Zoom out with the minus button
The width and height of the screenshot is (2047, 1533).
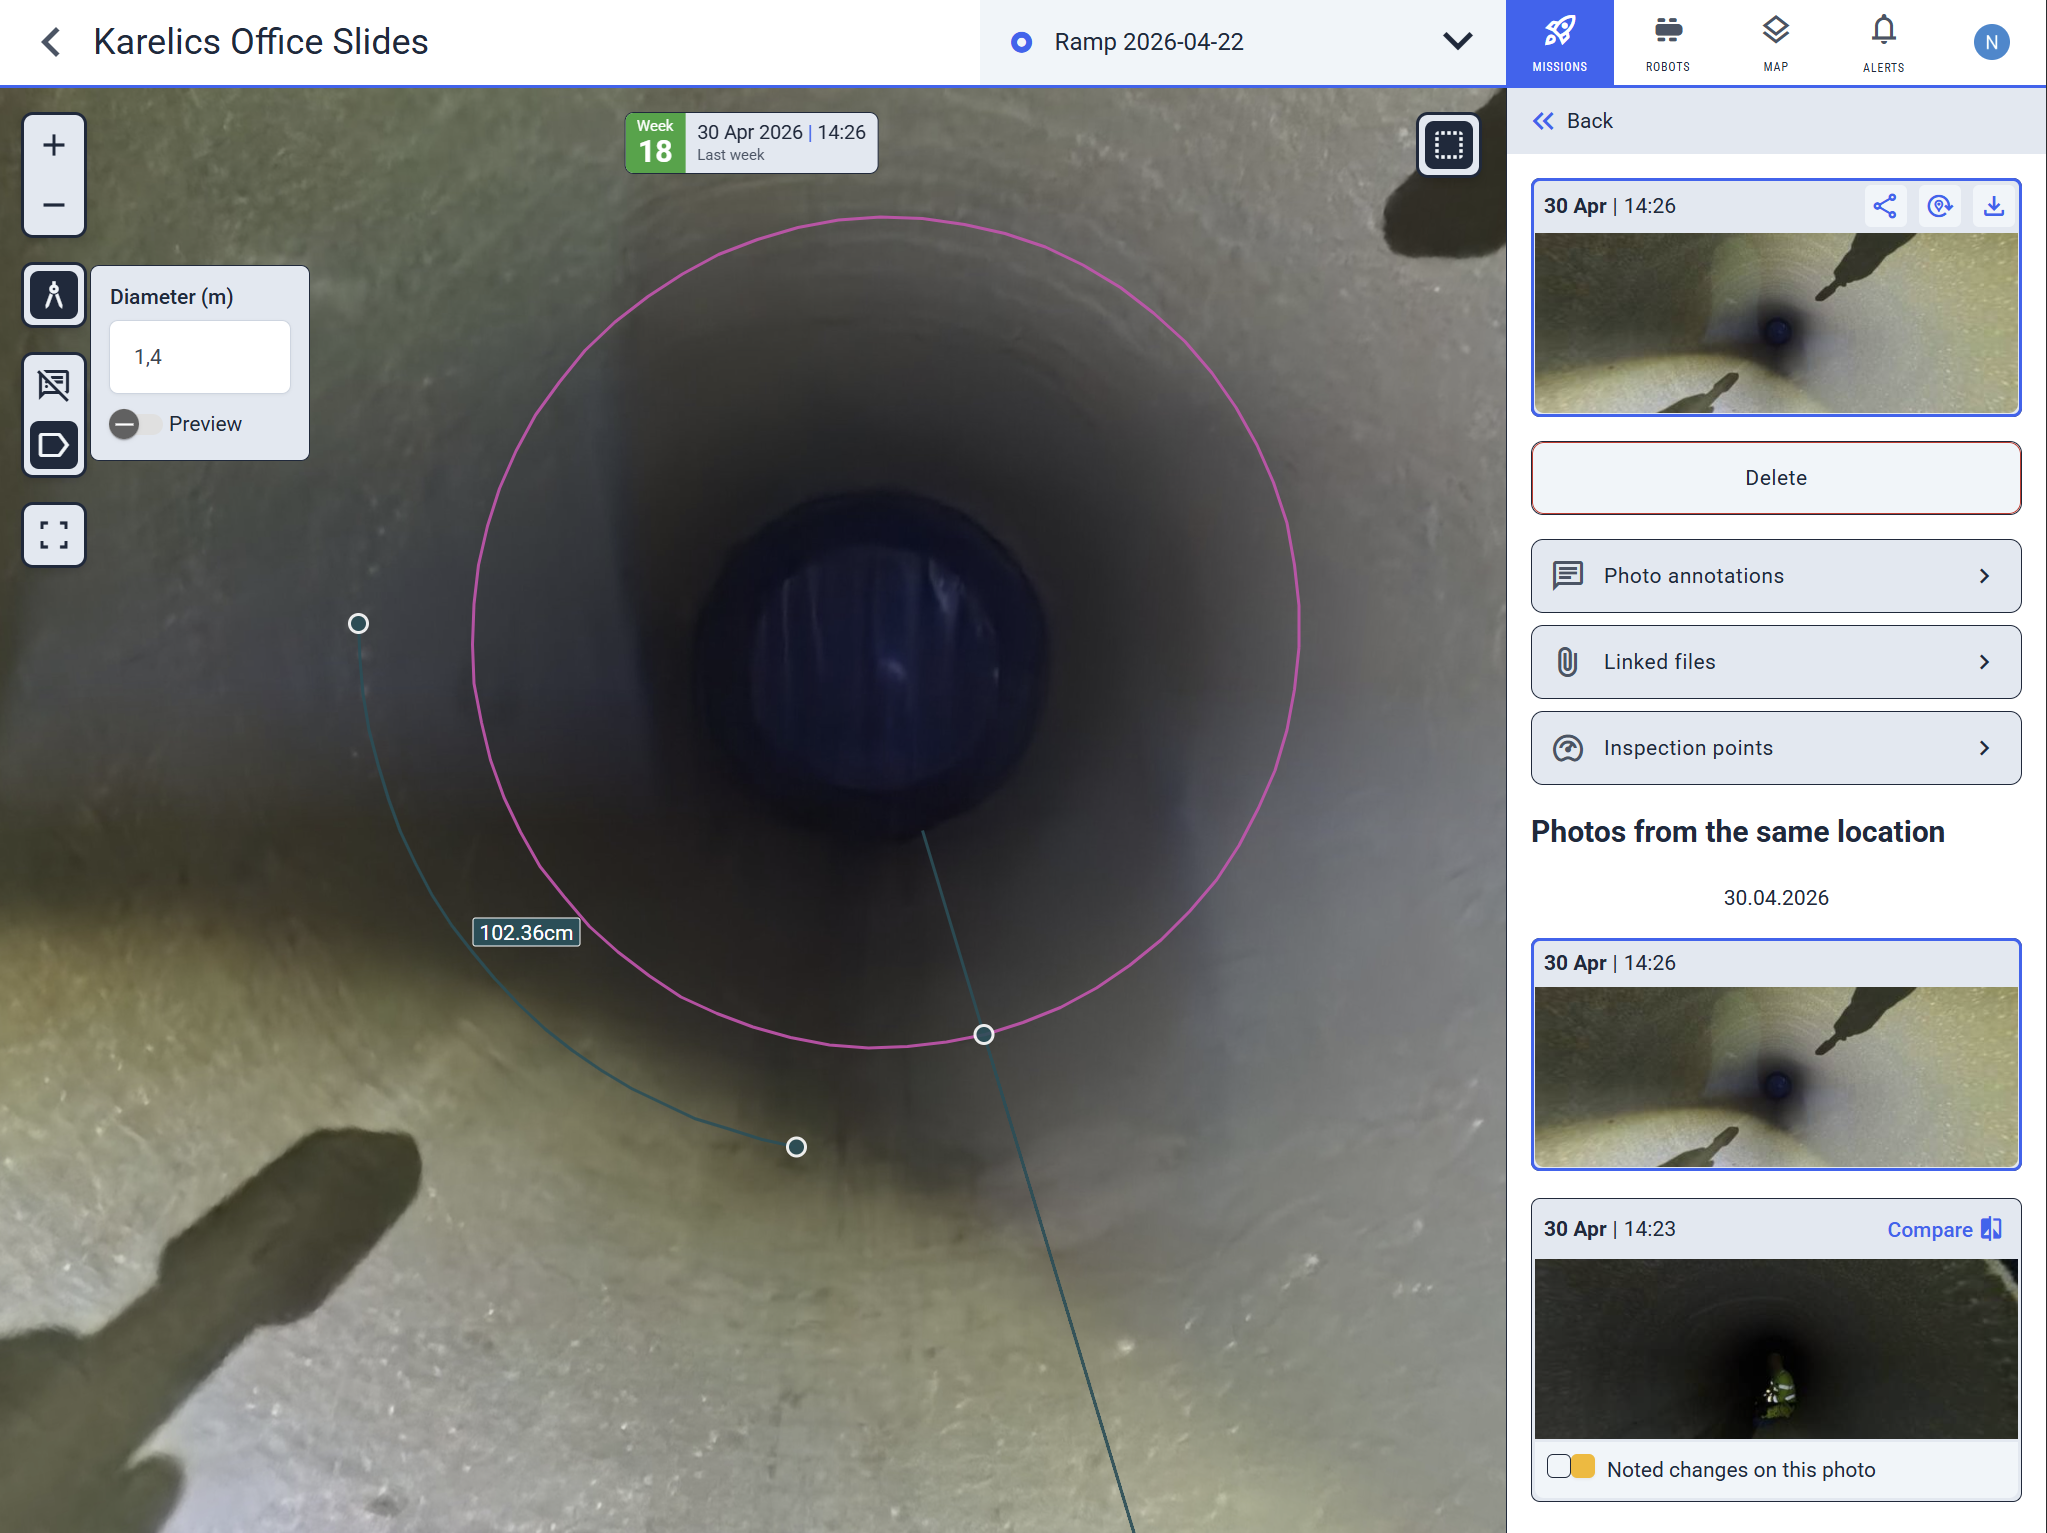[x=54, y=205]
